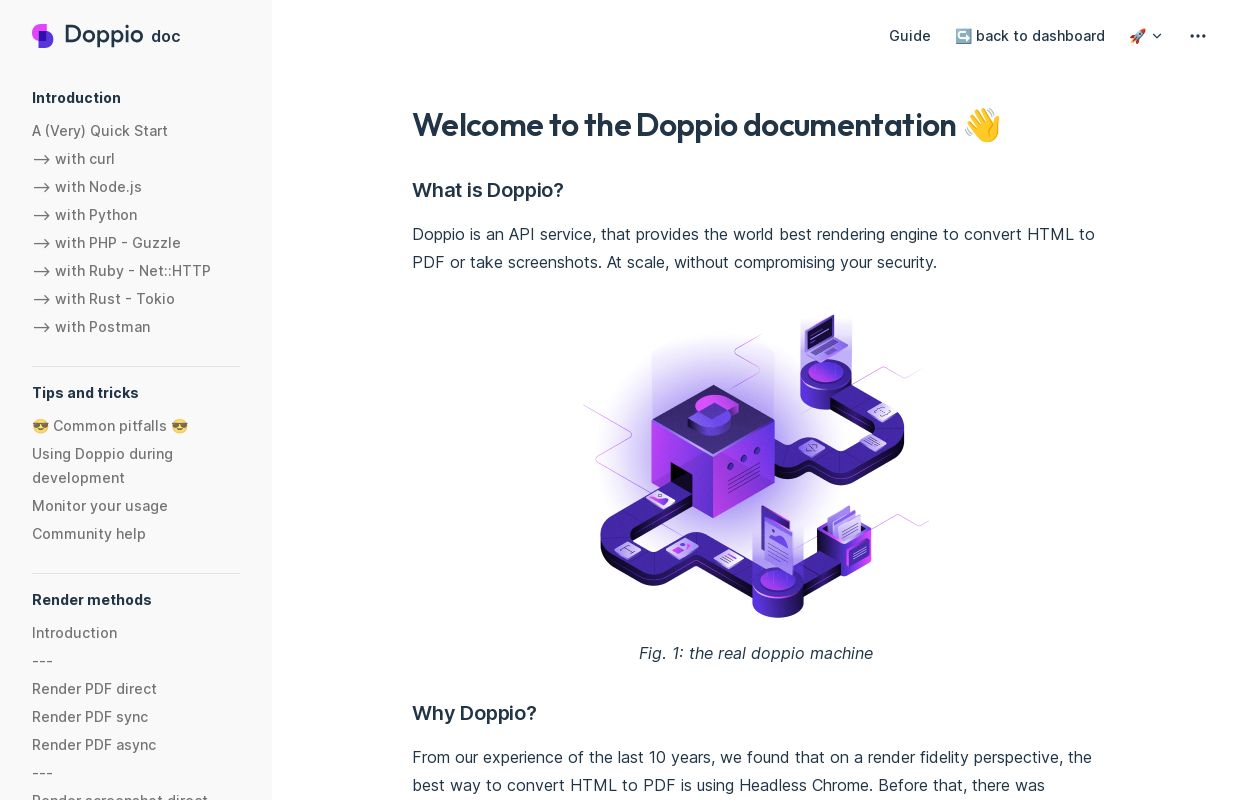Image resolution: width=1240 pixels, height=800 pixels.
Task: Open Render methods Introduction link
Action: click(75, 633)
